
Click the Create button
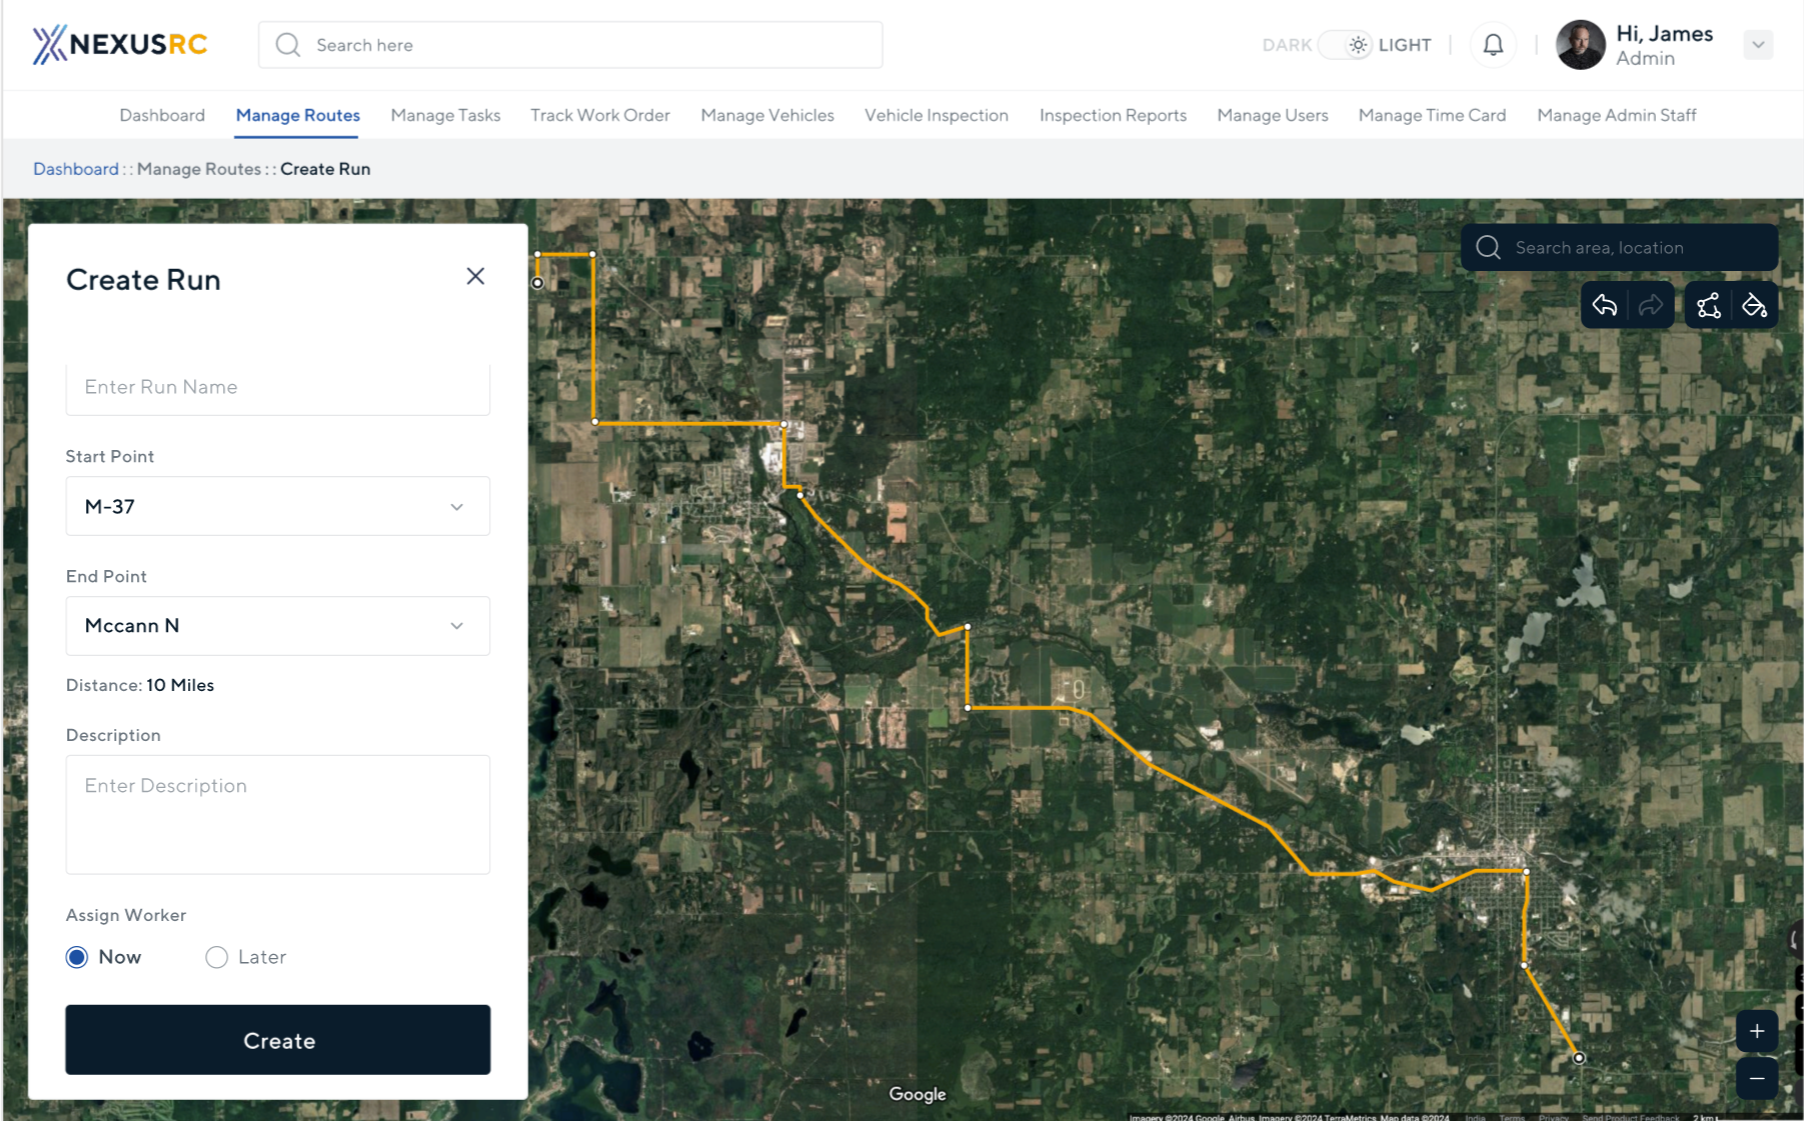pos(277,1040)
